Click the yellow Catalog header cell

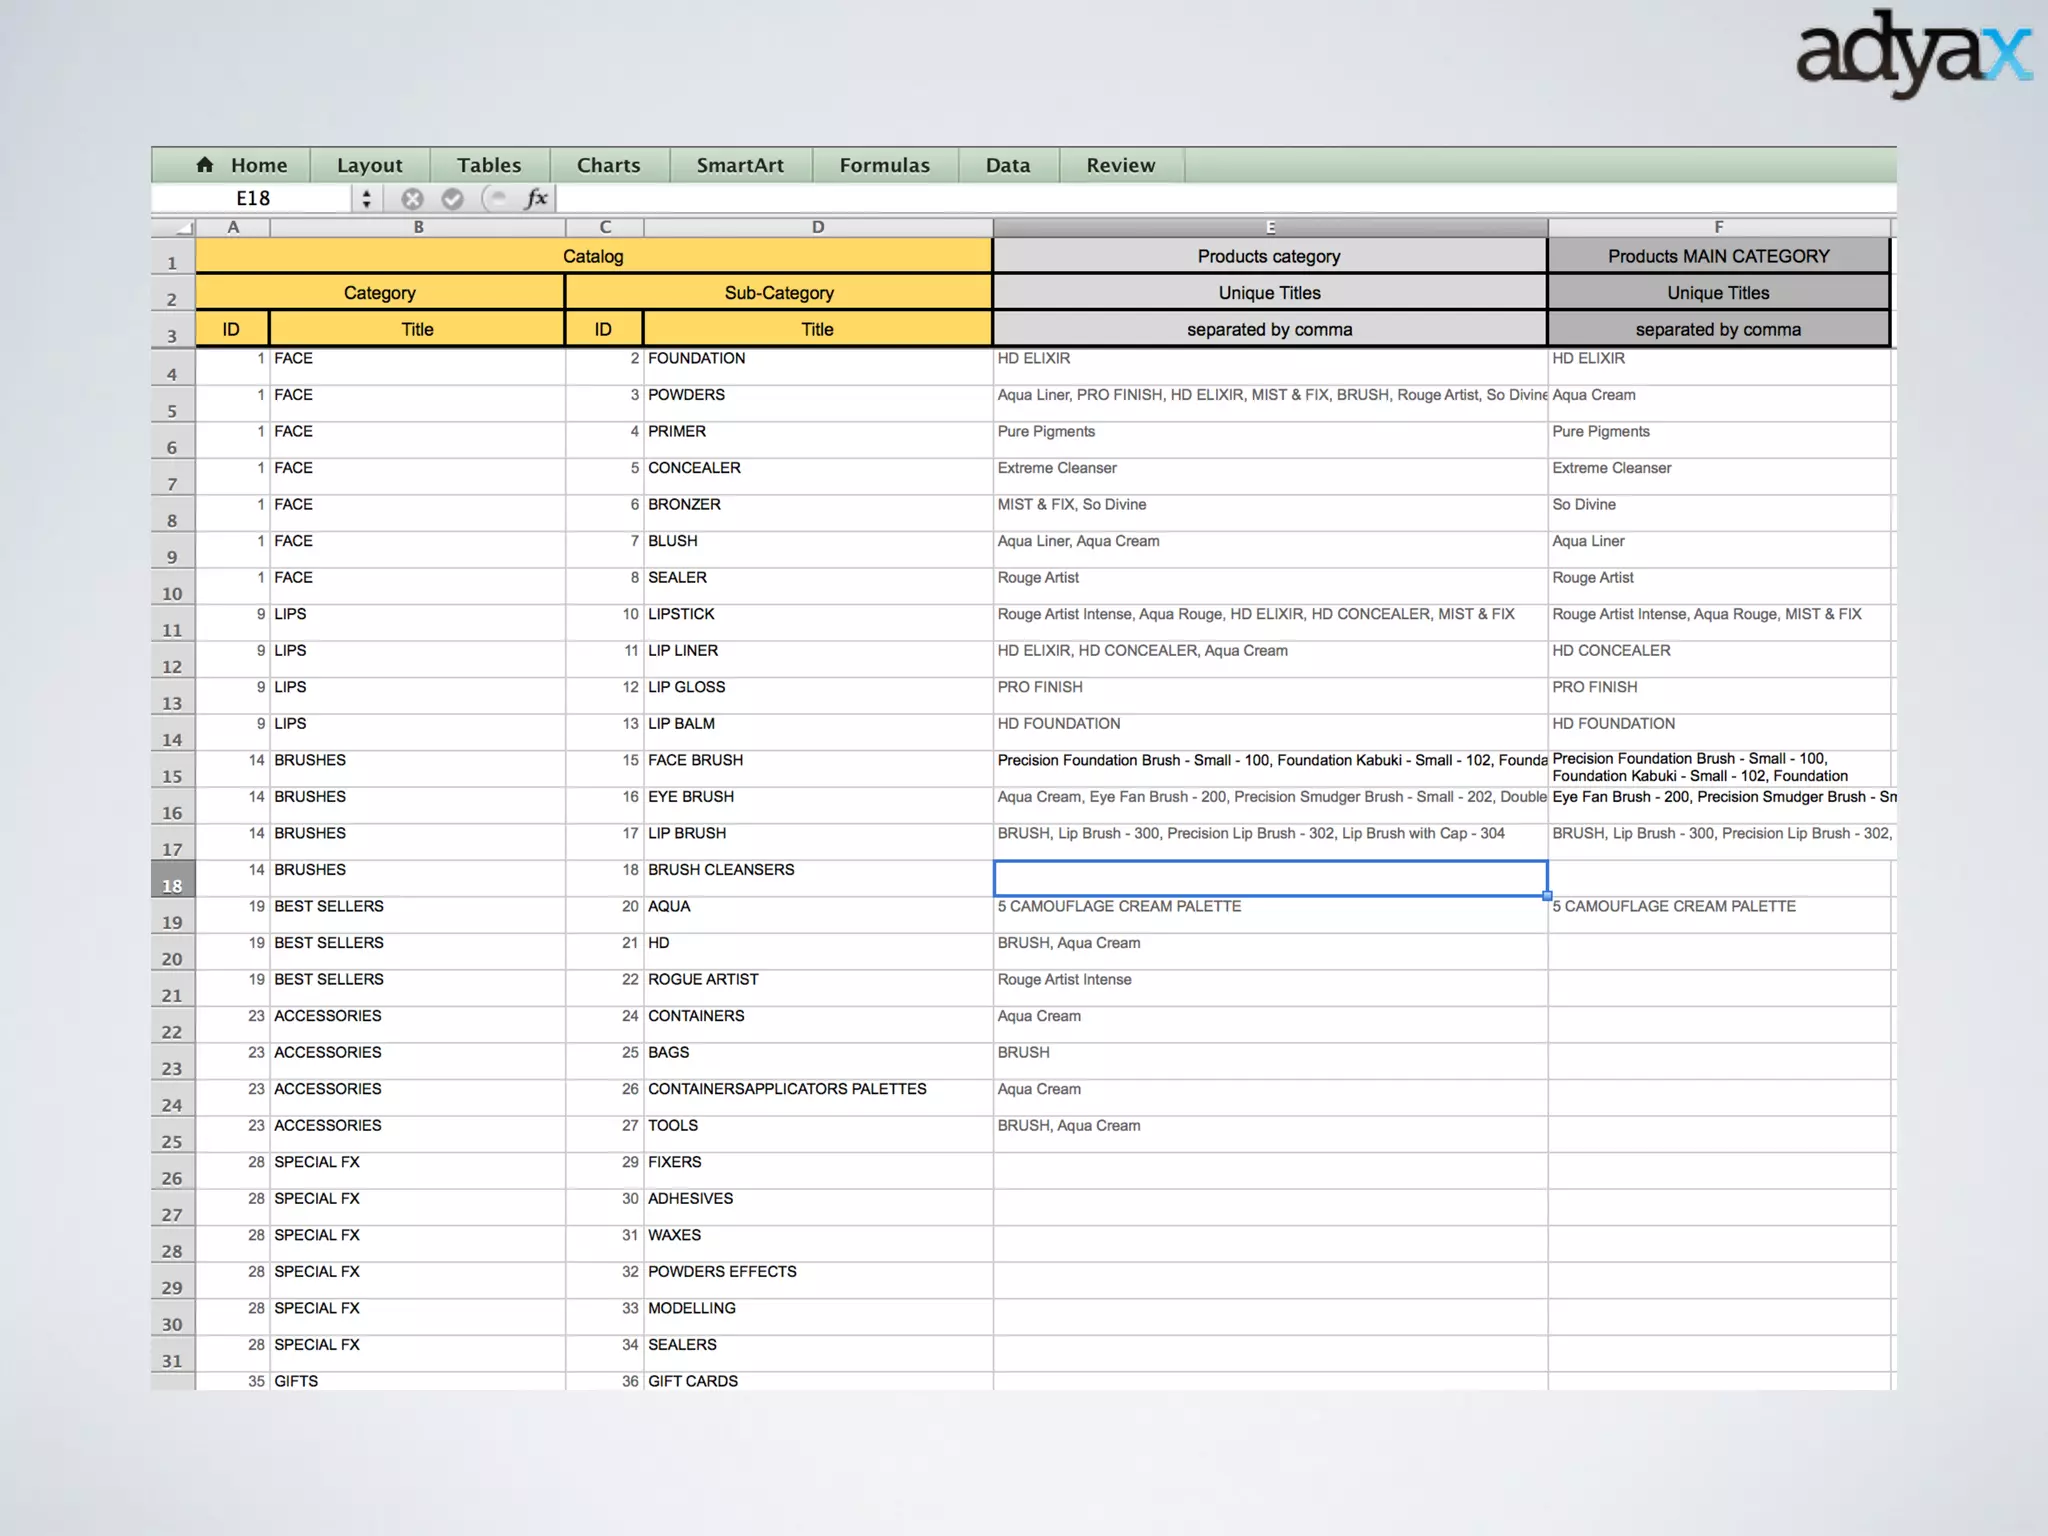[x=593, y=256]
